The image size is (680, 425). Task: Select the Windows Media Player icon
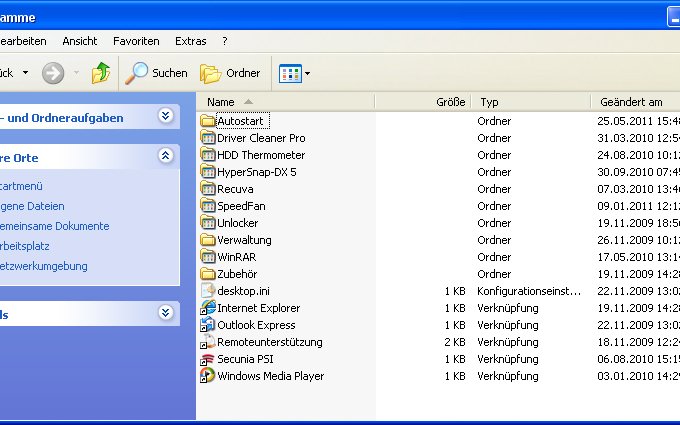[x=208, y=376]
